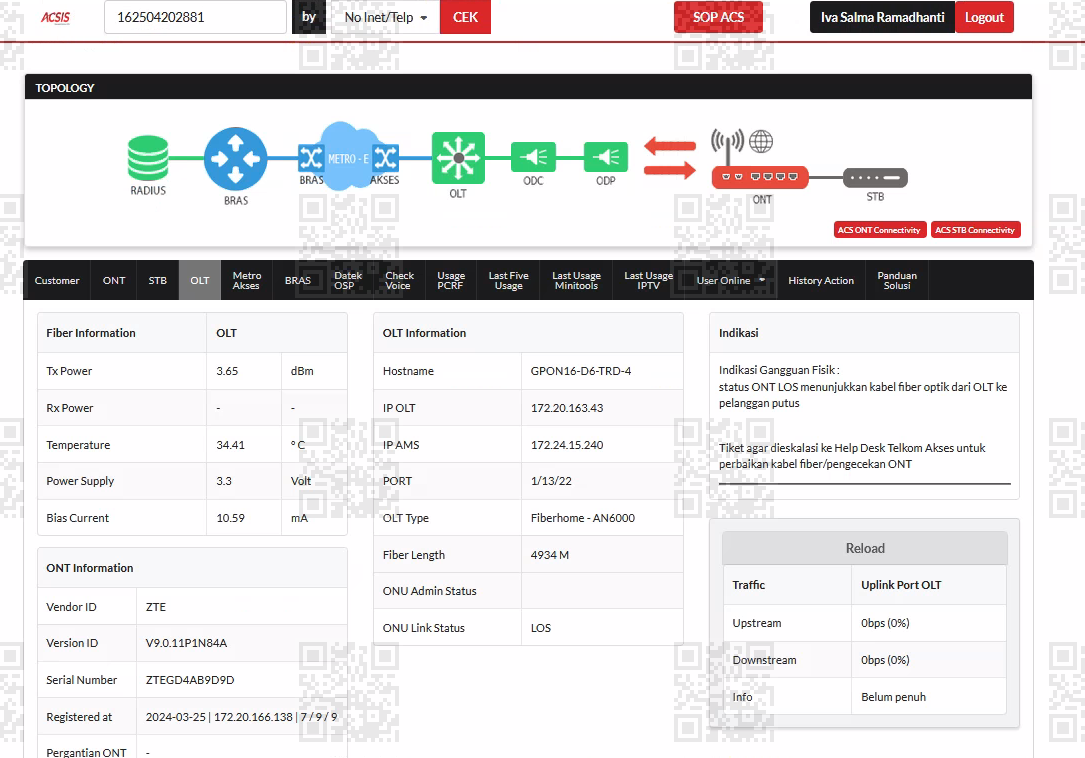Open the BRAS tab
The width and height of the screenshot is (1085, 758).
(298, 280)
